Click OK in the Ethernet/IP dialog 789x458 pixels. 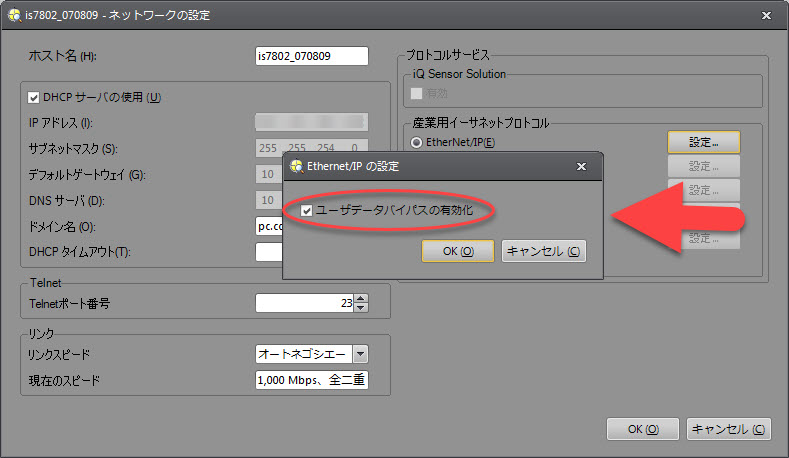(x=457, y=251)
